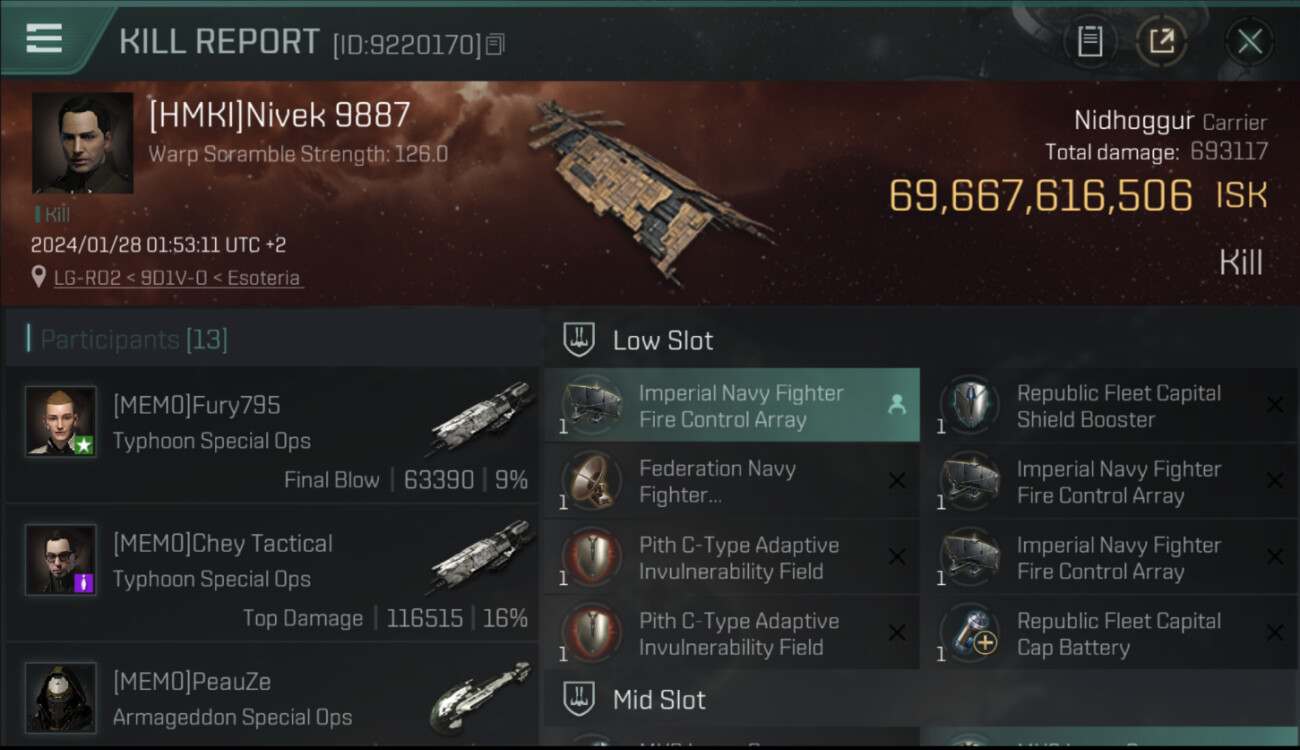Copy the kill report ID

click(496, 43)
